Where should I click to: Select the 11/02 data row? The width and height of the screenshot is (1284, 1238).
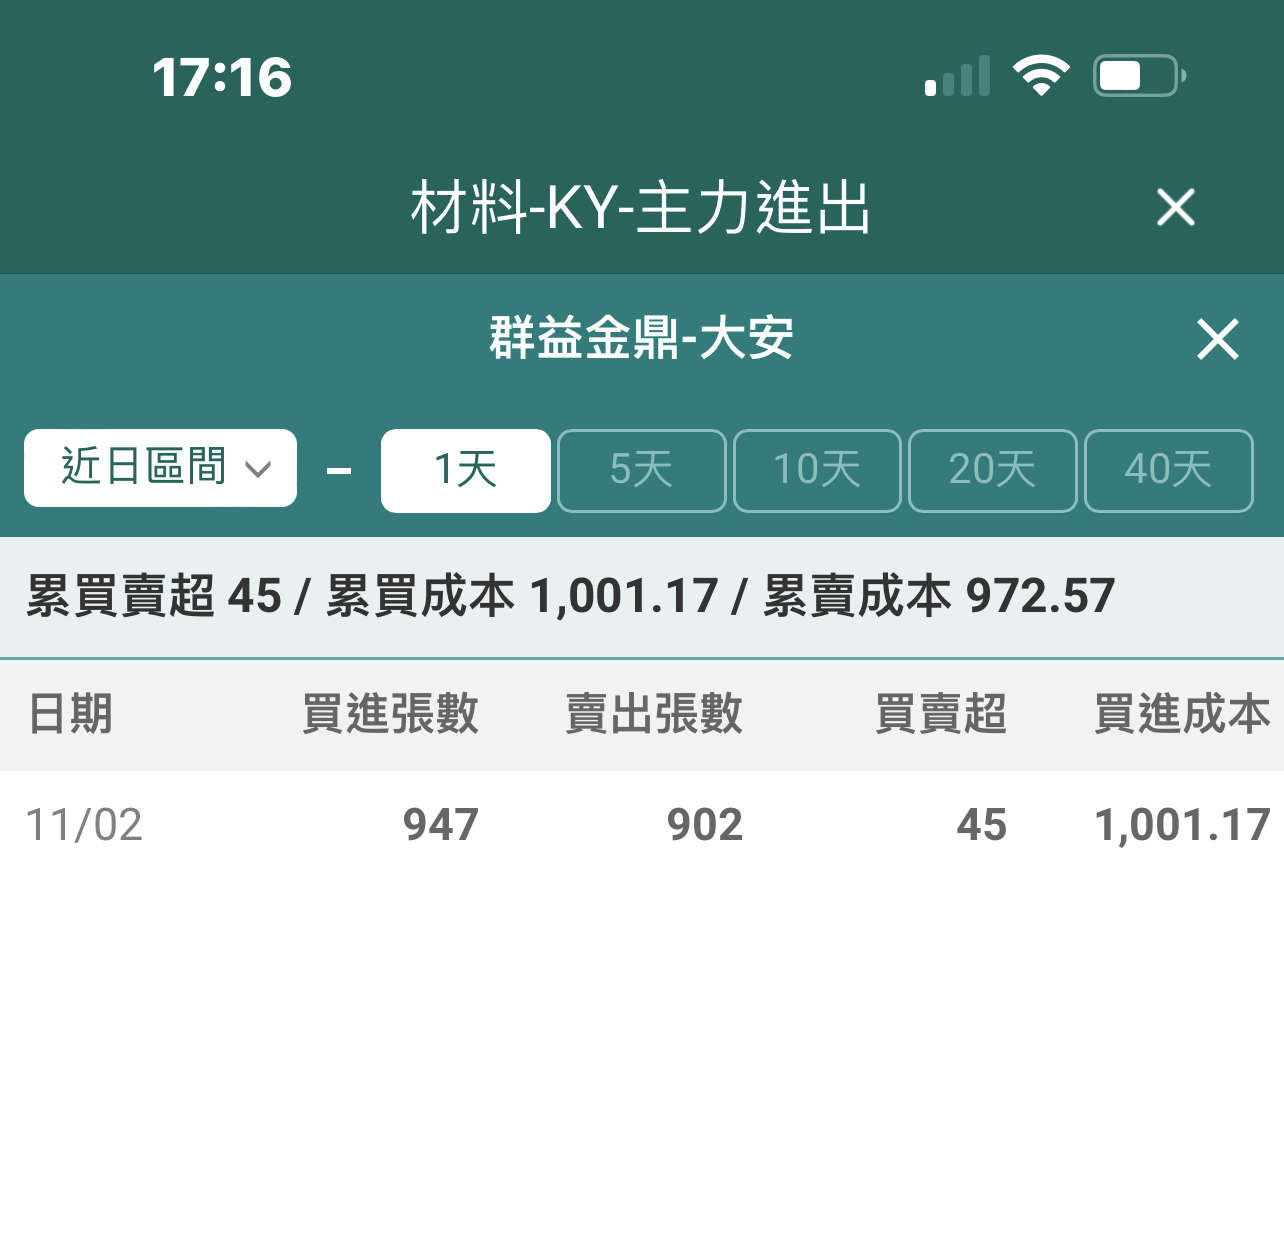click(x=640, y=823)
